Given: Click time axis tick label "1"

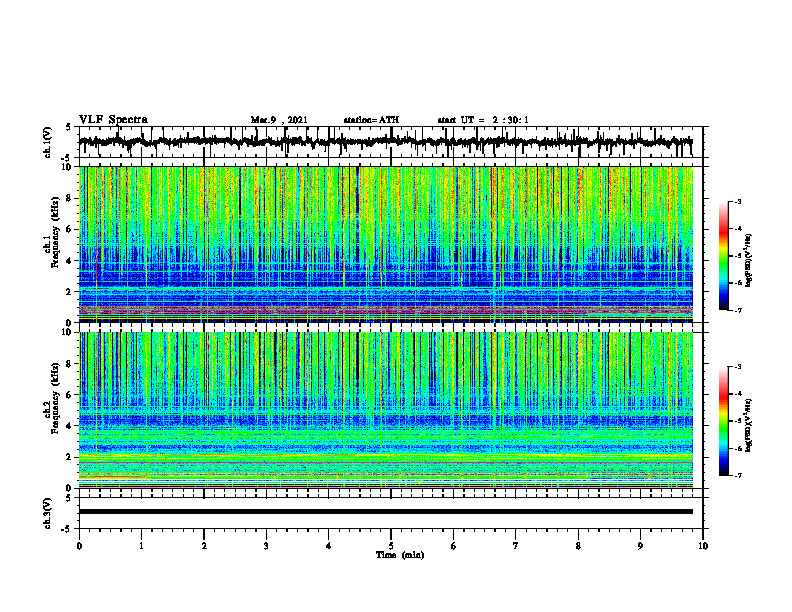Looking at the screenshot, I should [141, 546].
